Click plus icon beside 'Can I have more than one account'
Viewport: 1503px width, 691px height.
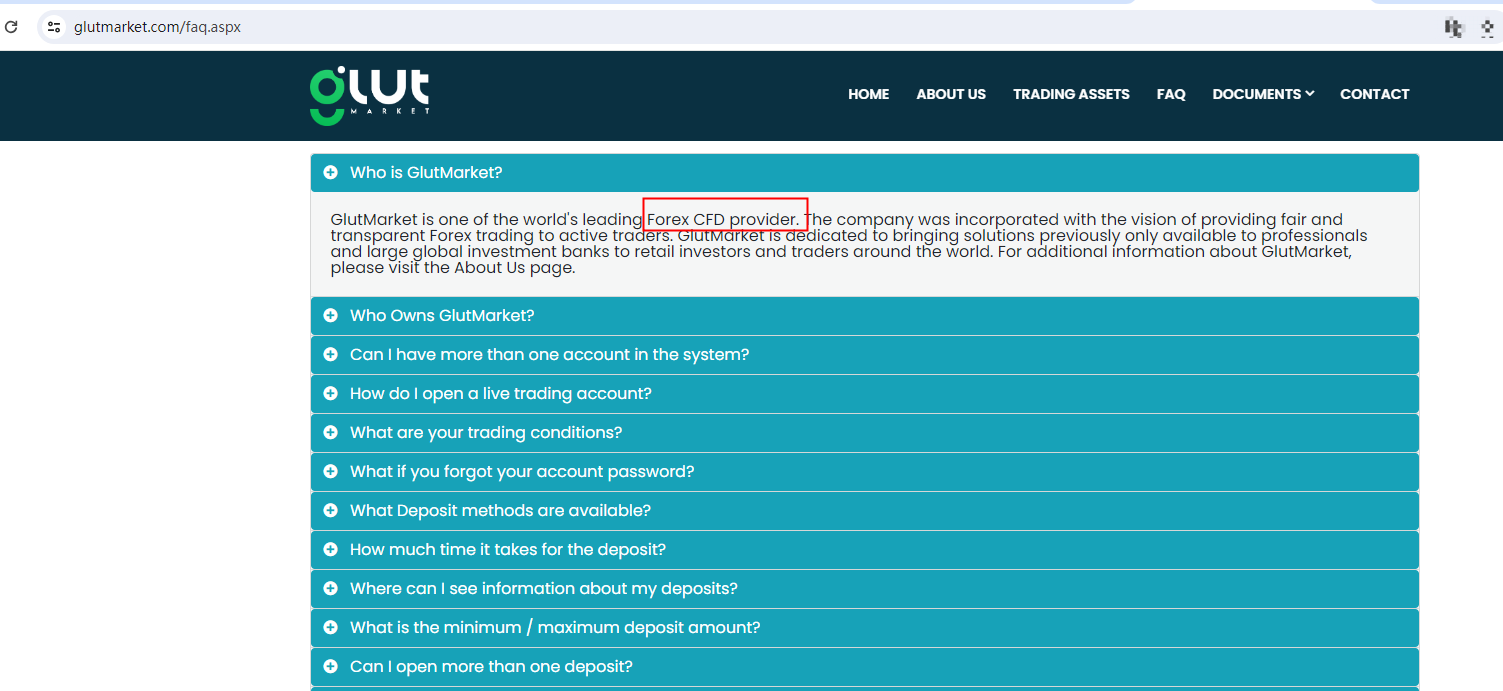click(331, 355)
